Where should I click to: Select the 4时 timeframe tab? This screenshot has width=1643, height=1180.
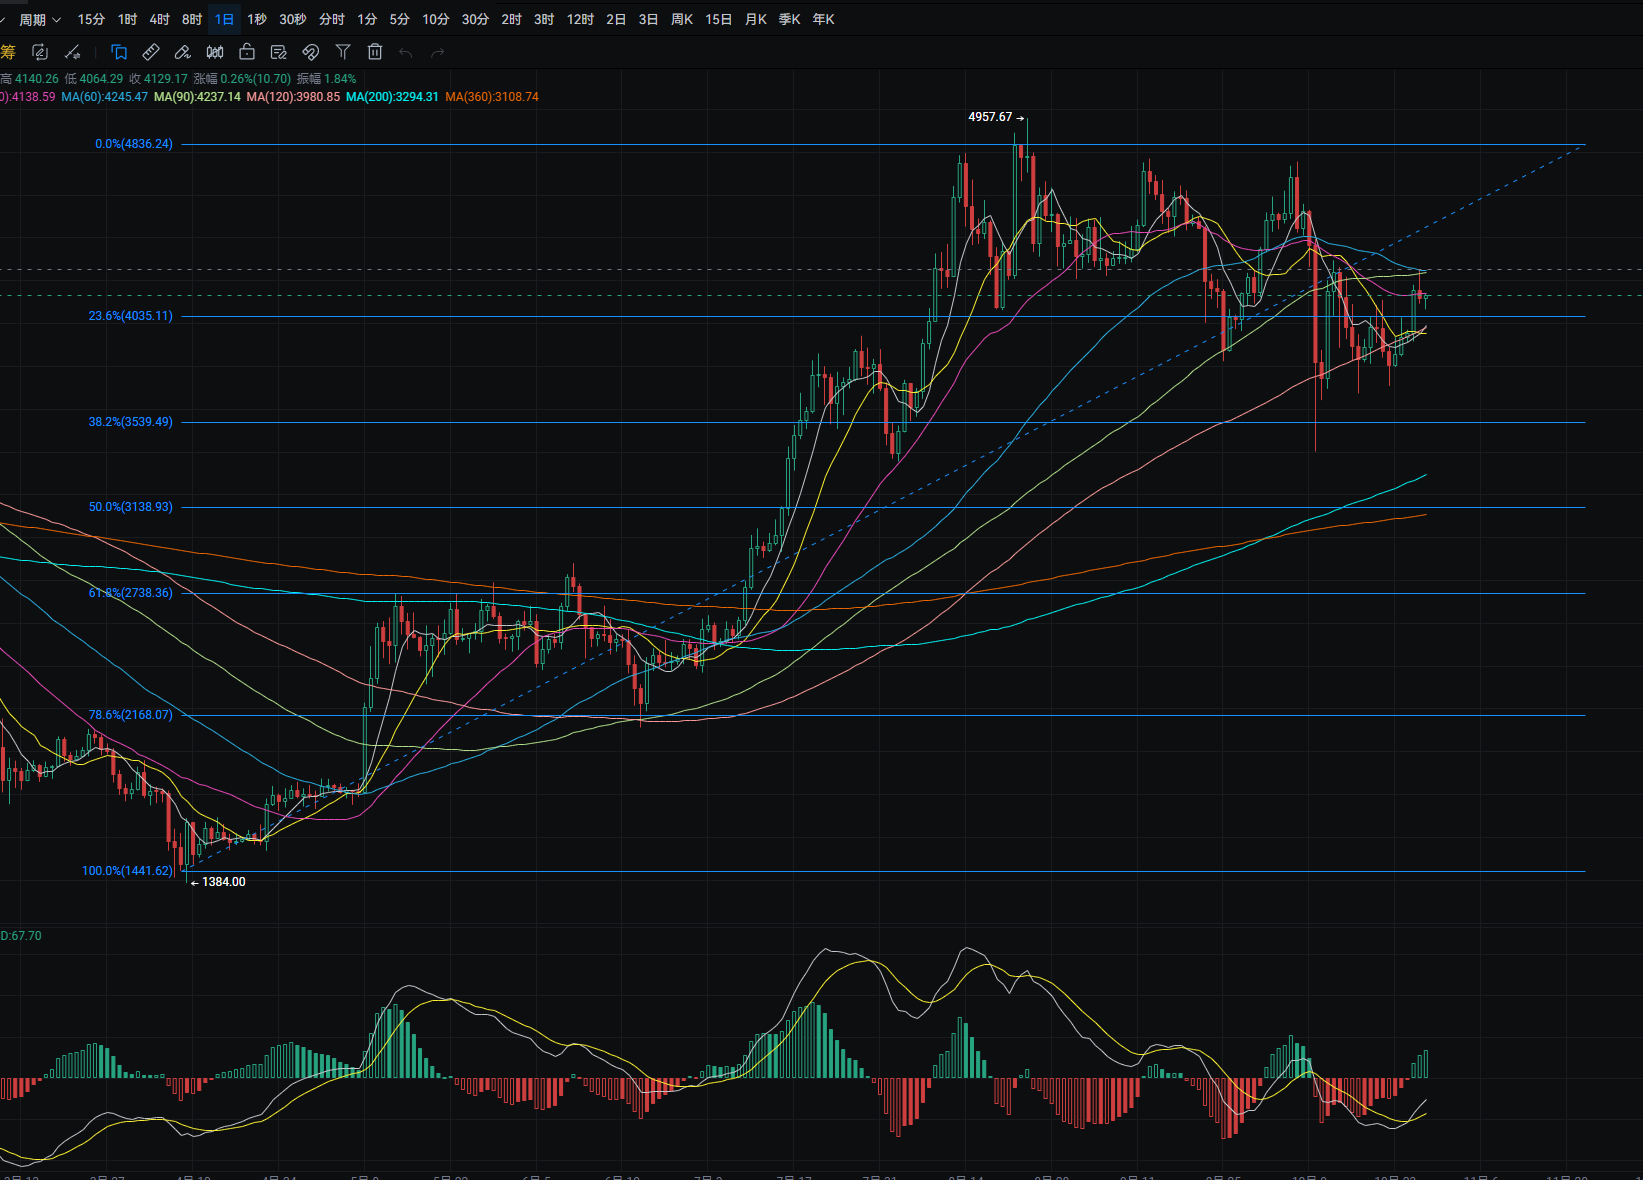[x=159, y=19]
